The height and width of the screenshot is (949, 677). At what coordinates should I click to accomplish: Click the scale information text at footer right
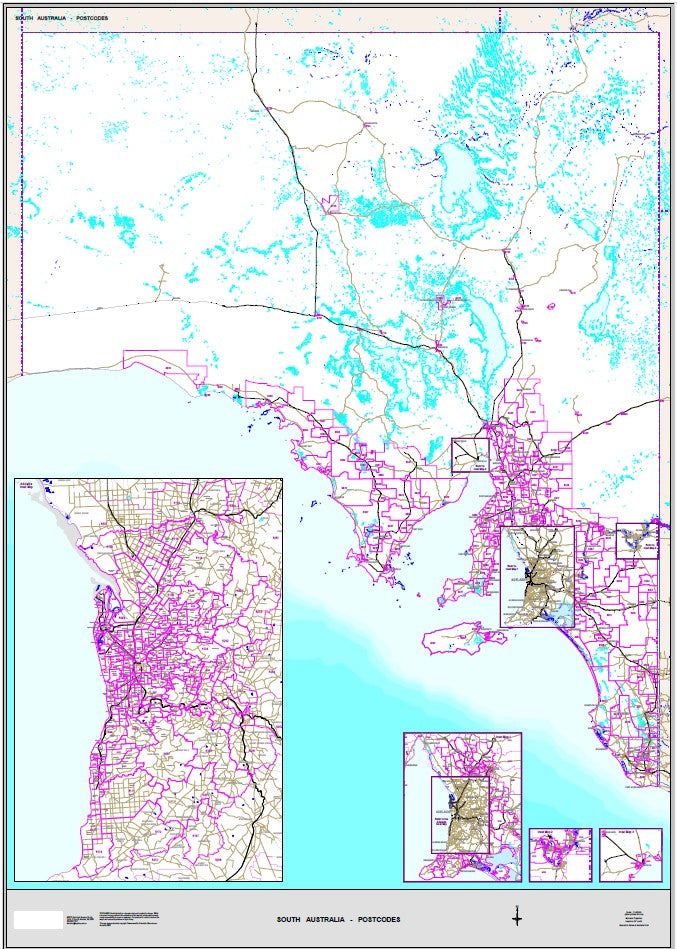(x=633, y=917)
